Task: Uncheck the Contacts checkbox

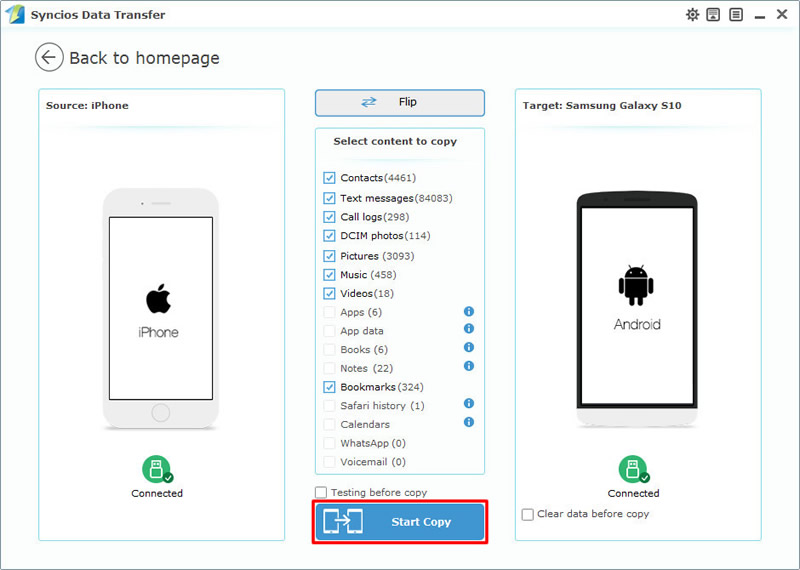Action: (329, 178)
